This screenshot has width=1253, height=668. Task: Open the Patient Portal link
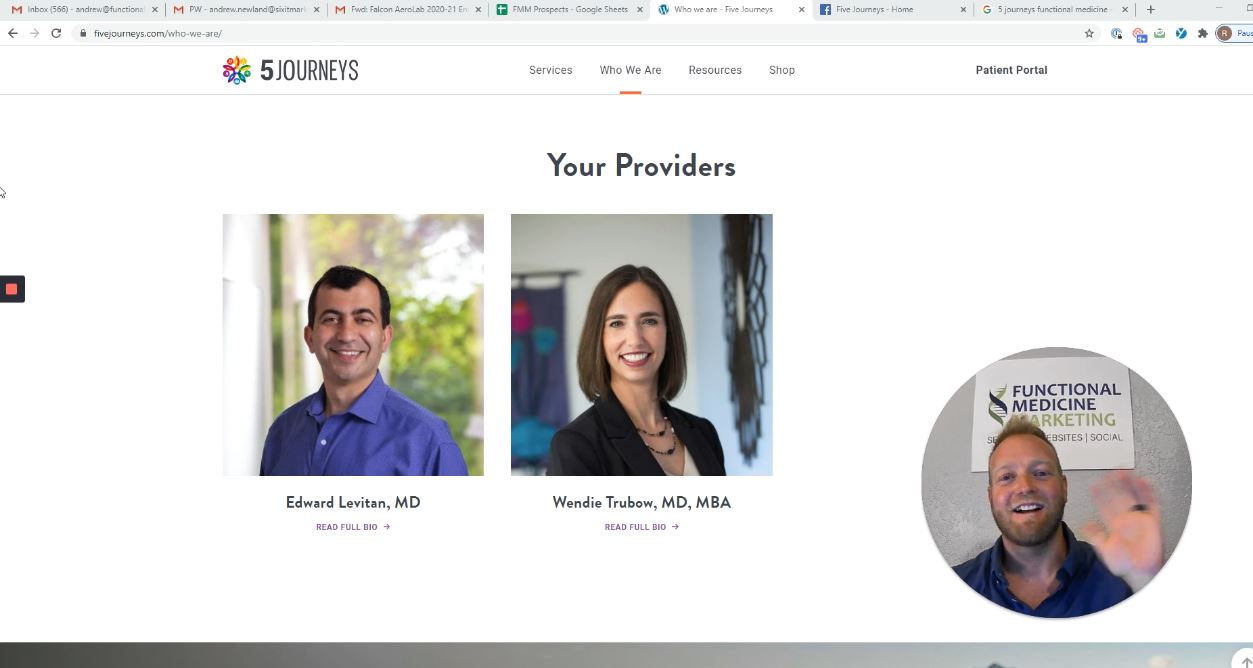pos(1011,70)
